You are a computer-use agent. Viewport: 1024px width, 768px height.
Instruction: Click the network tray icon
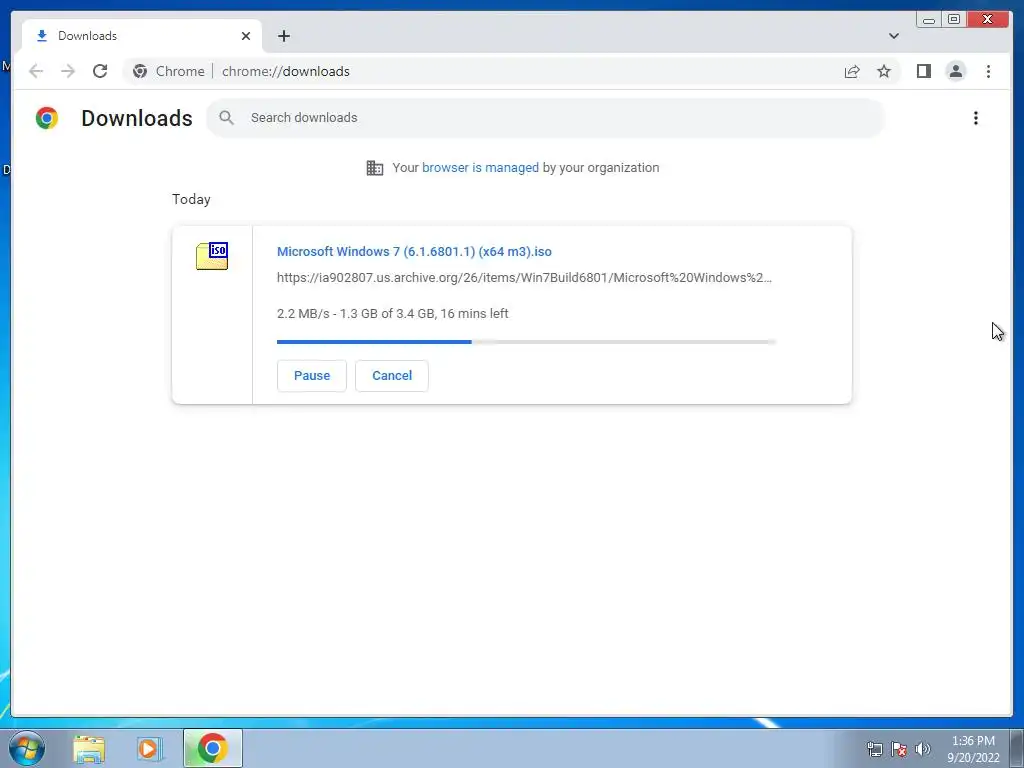874,749
